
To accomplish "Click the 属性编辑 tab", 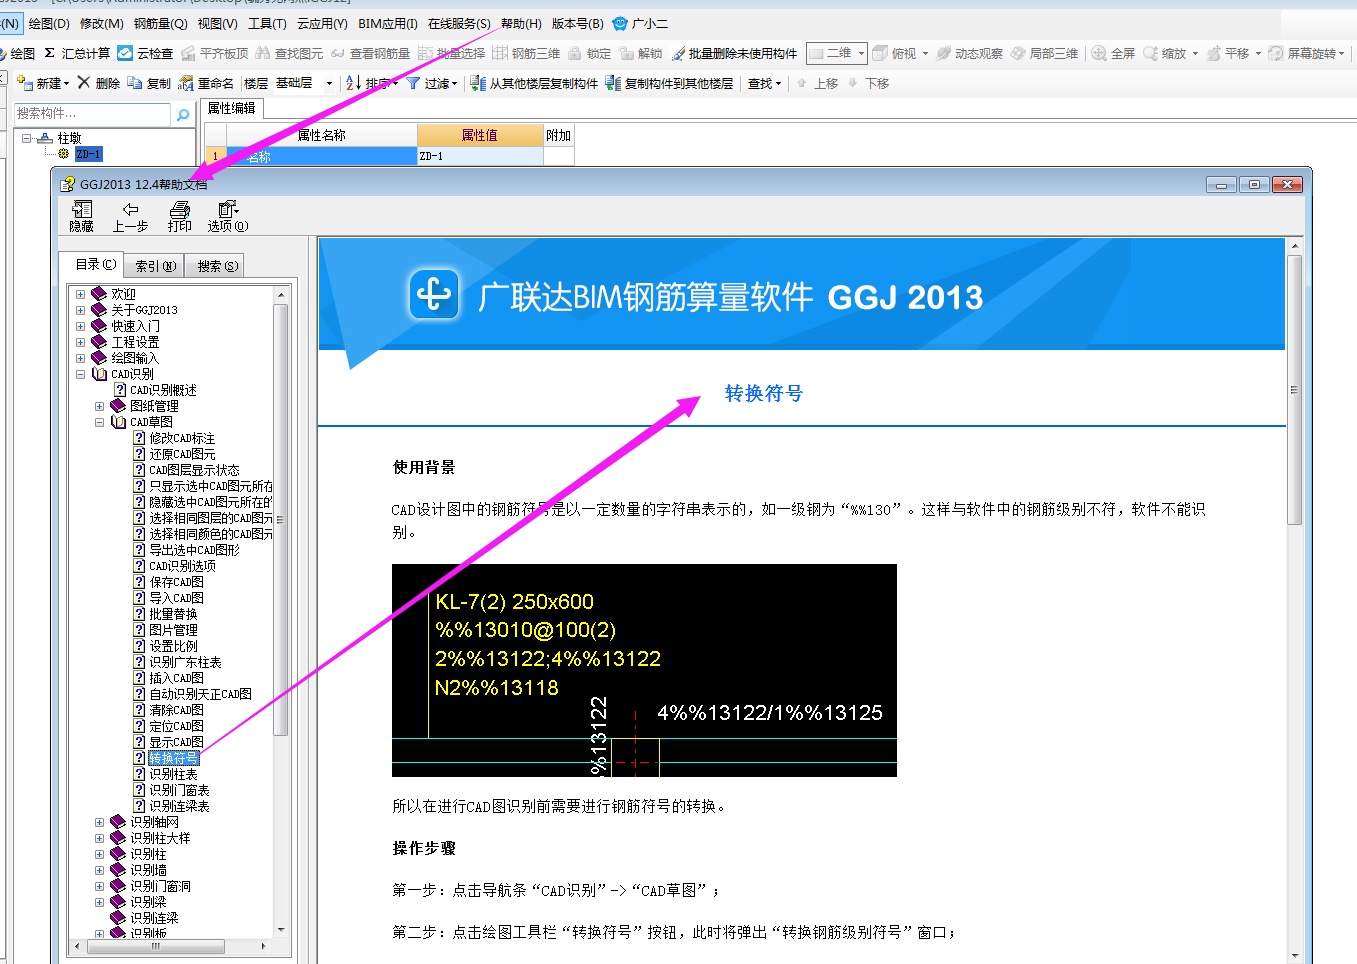I will point(232,108).
